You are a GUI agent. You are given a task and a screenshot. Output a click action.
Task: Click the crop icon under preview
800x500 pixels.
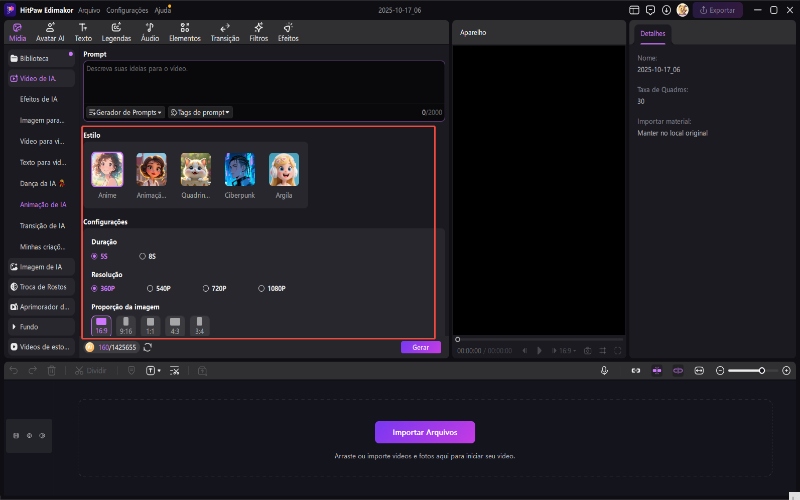pos(603,351)
